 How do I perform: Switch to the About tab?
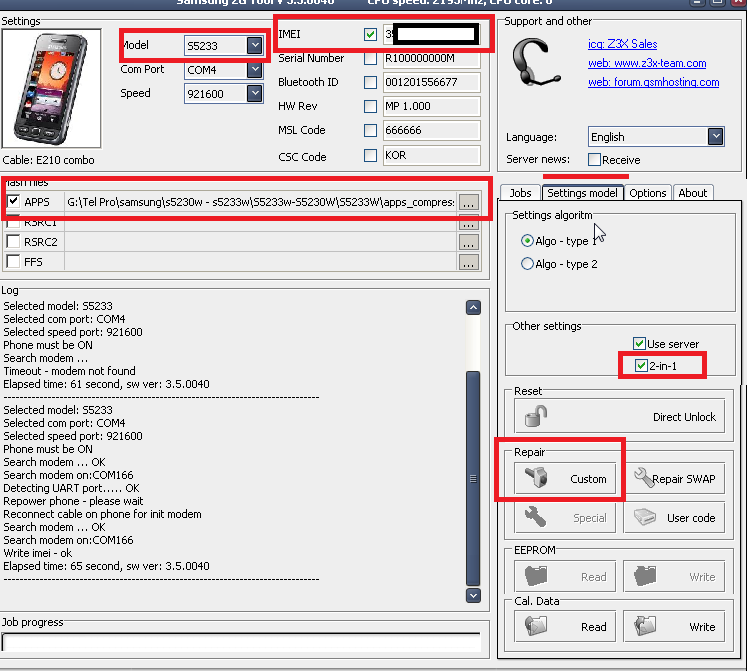pyautogui.click(x=693, y=193)
